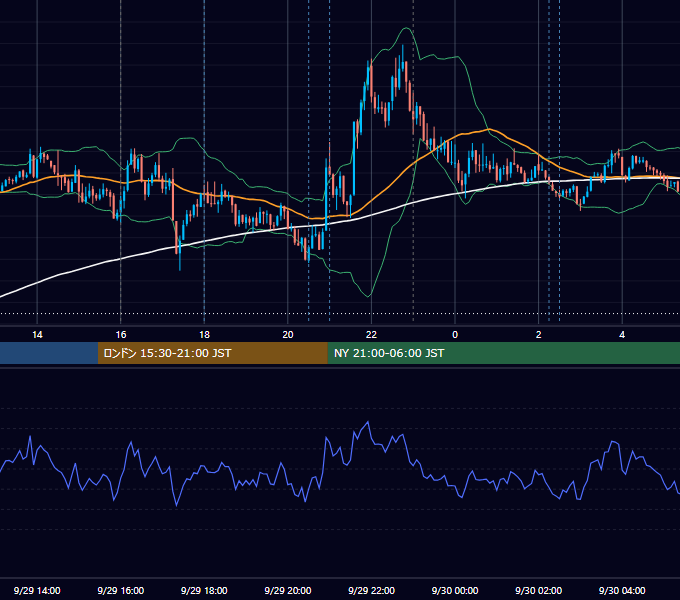Click the hour 18 axis label
Screen dimensions: 680x600
coord(204,335)
